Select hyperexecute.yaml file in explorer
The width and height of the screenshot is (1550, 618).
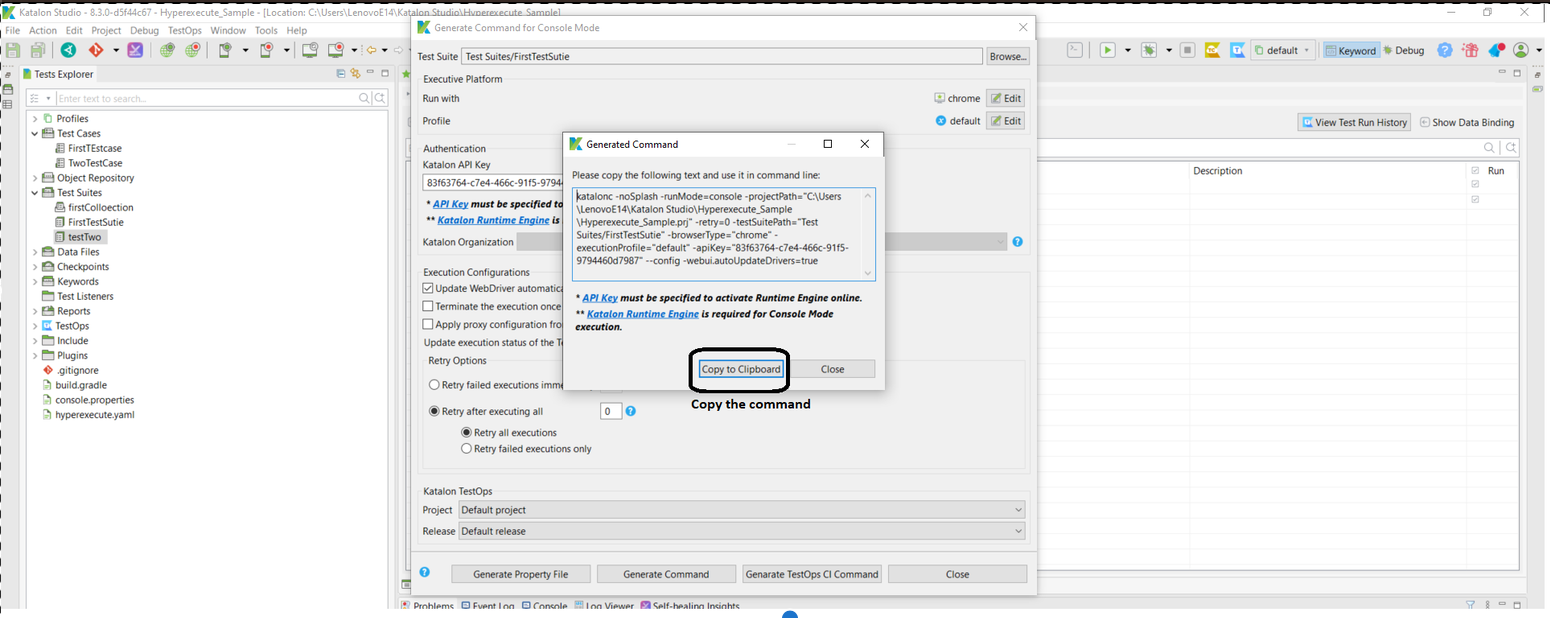coord(94,414)
